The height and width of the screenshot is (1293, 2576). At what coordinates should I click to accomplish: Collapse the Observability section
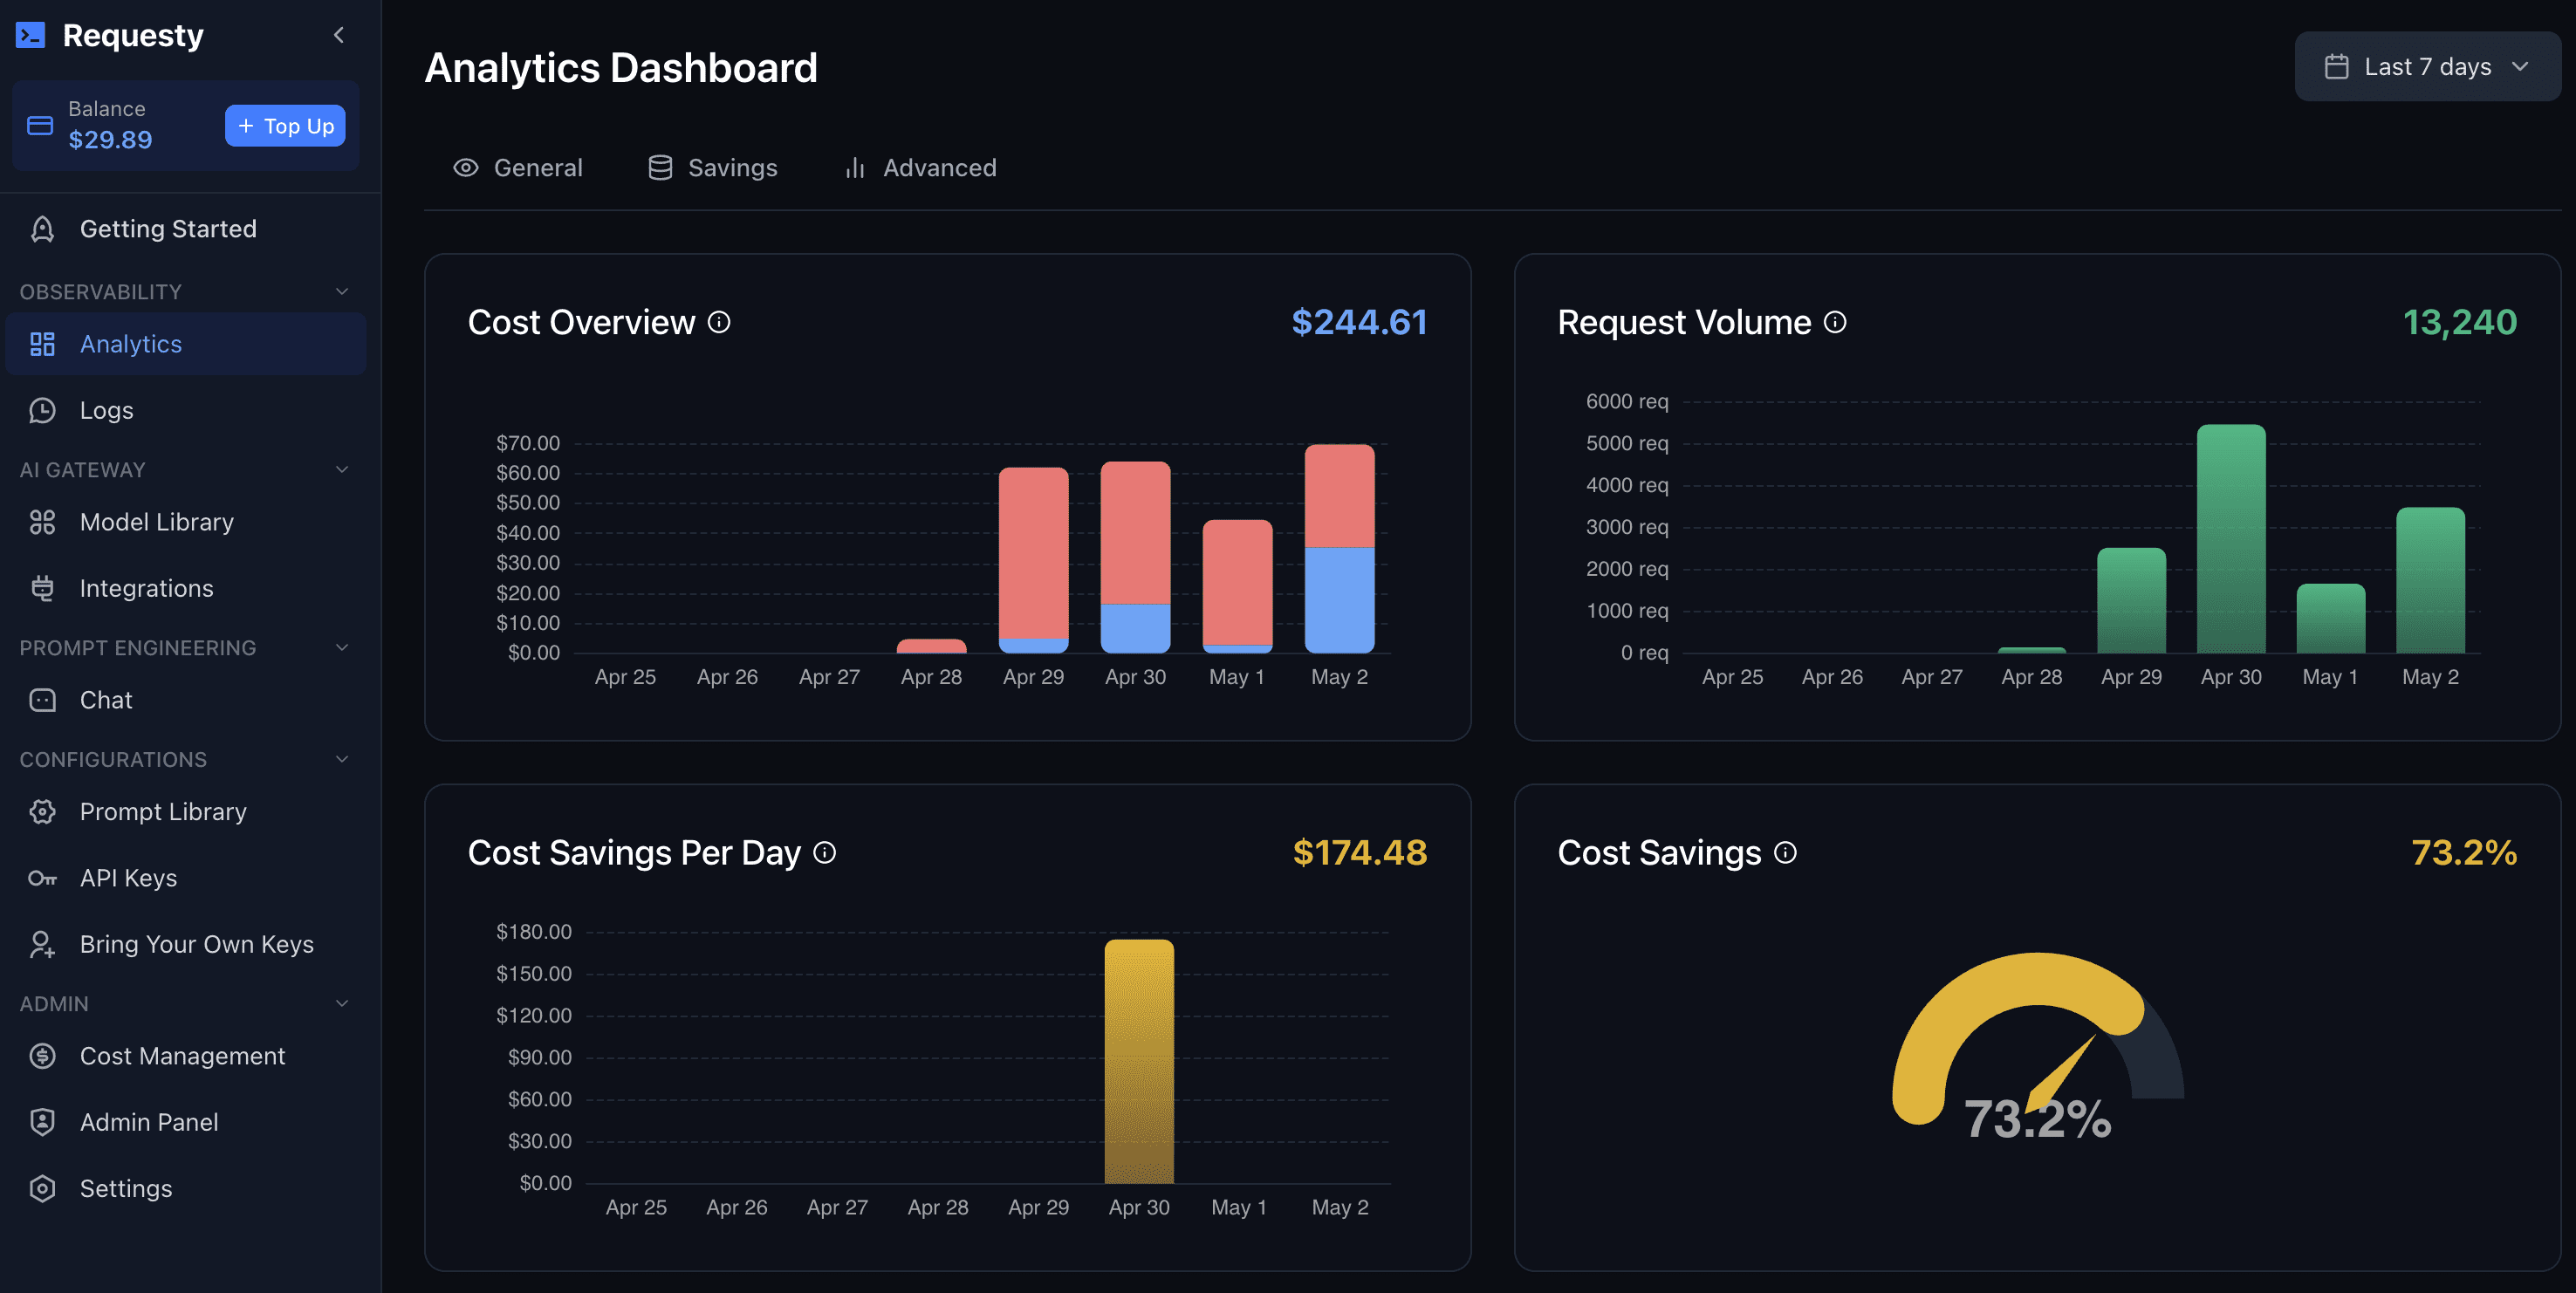[x=342, y=292]
